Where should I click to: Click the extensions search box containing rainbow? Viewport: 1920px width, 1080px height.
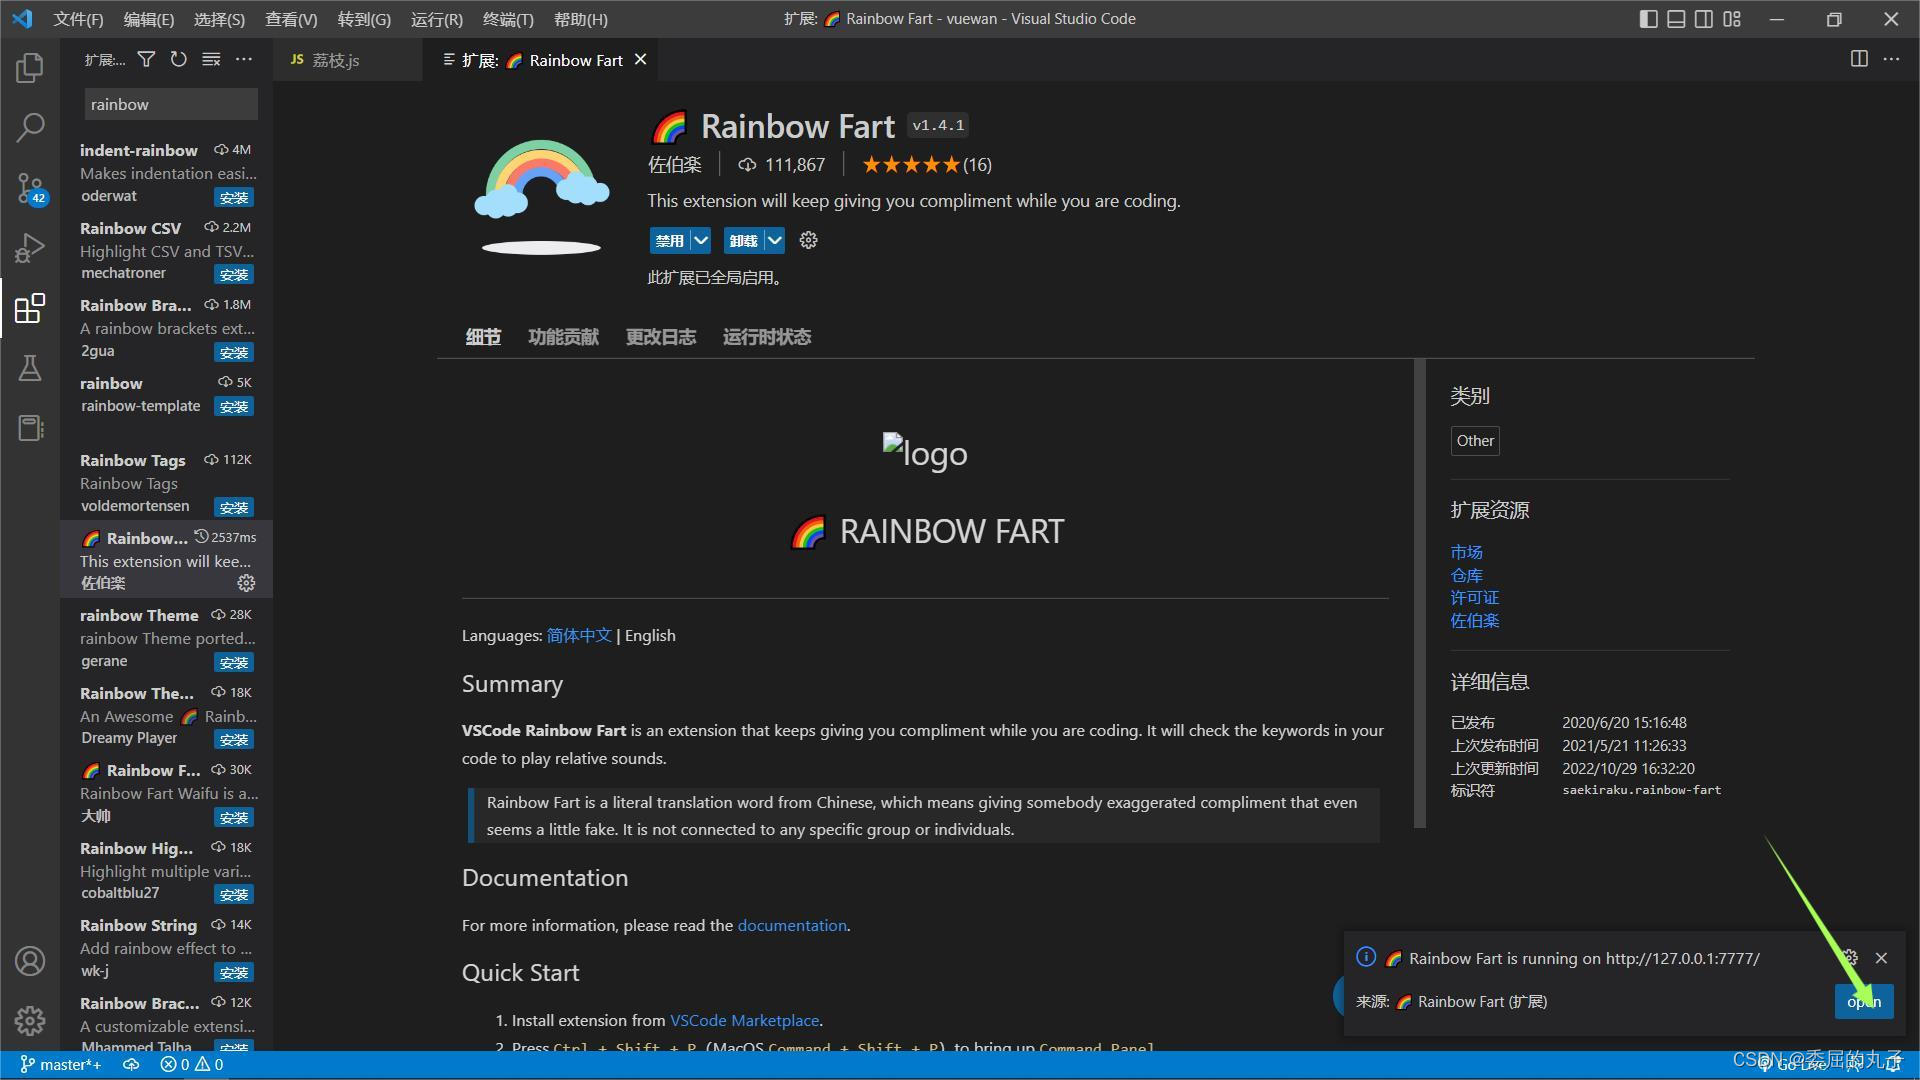171,104
